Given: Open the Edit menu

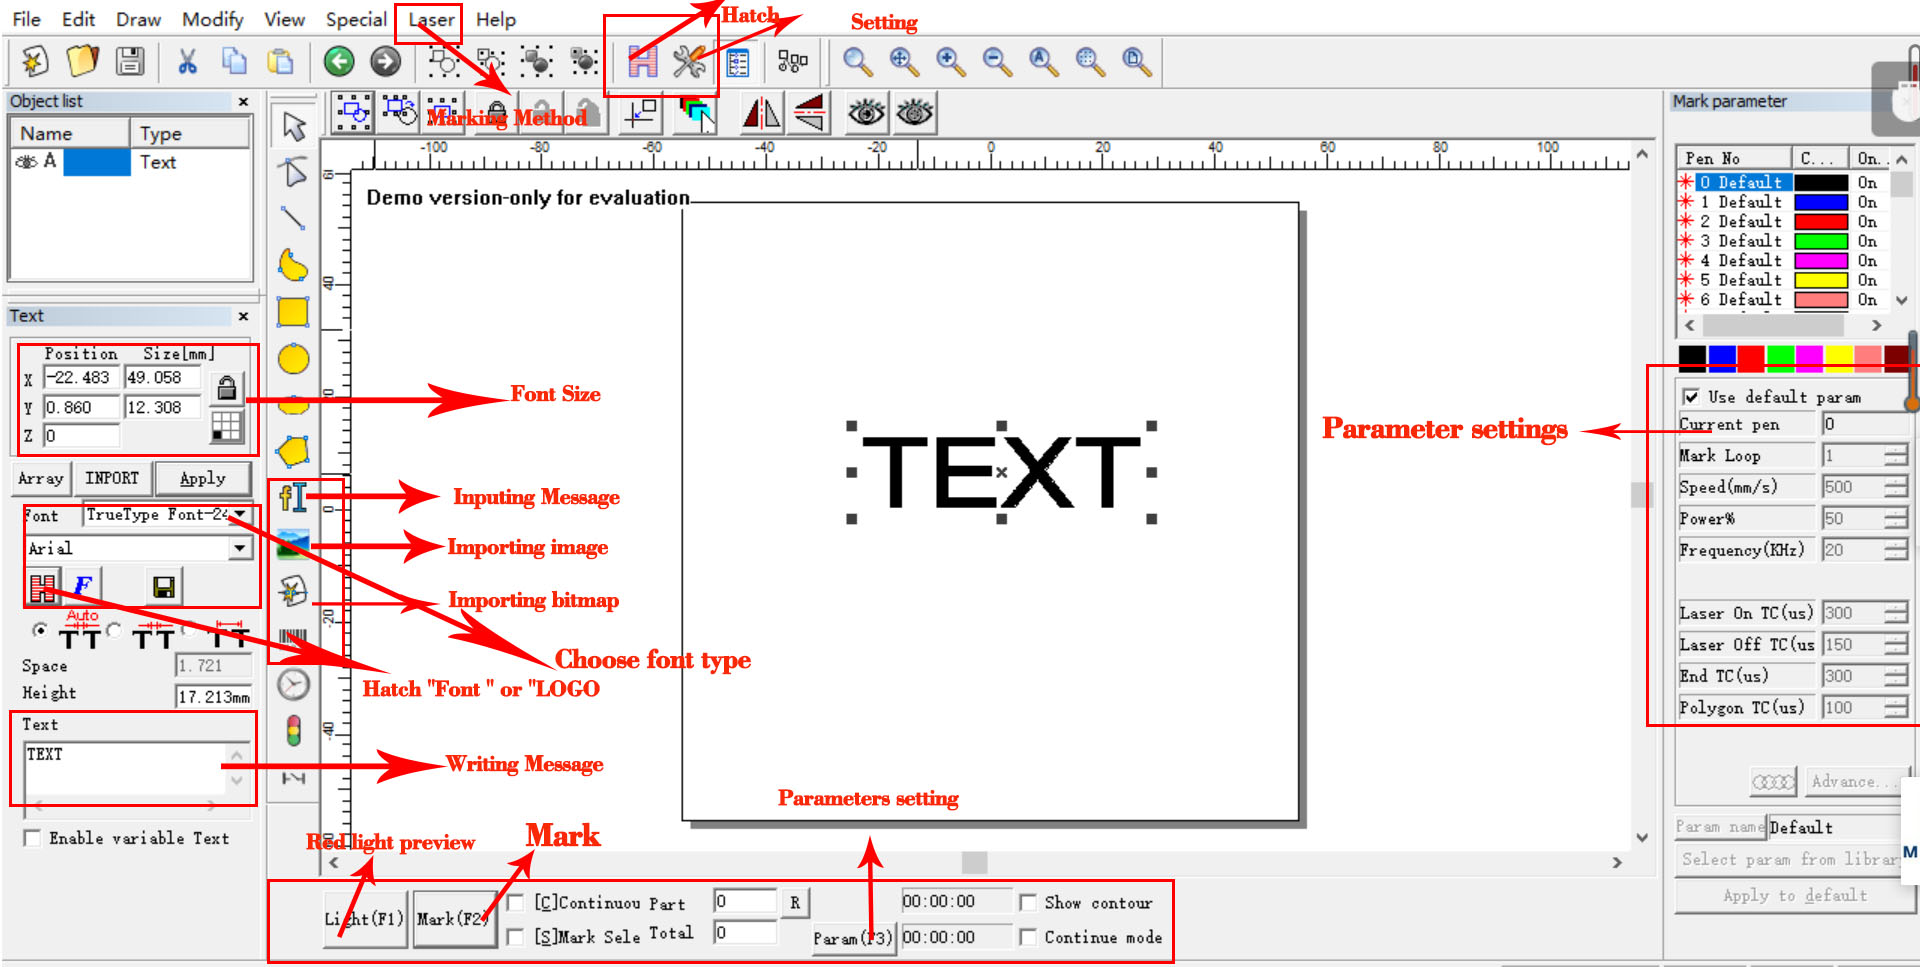Looking at the screenshot, I should click(x=78, y=19).
